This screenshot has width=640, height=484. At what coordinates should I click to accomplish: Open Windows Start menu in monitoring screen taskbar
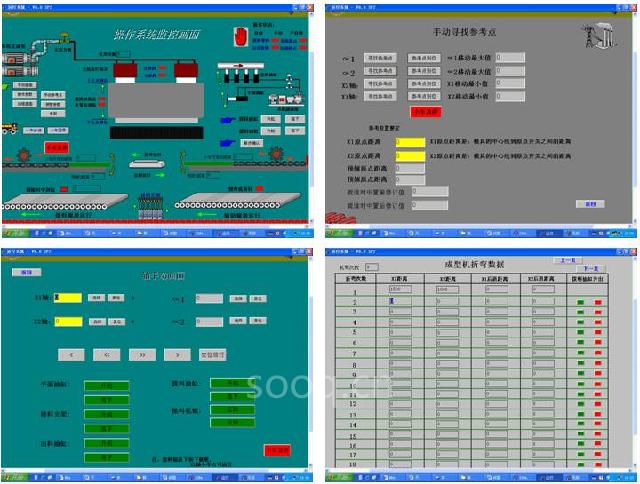pos(17,231)
